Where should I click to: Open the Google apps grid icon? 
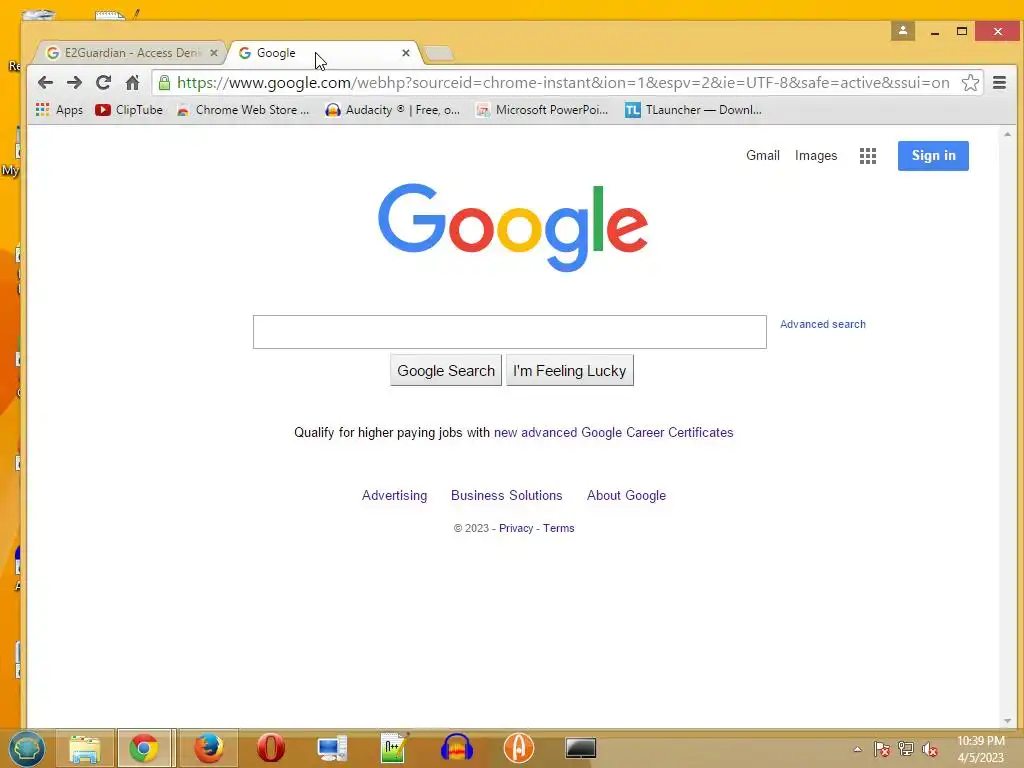[867, 155]
